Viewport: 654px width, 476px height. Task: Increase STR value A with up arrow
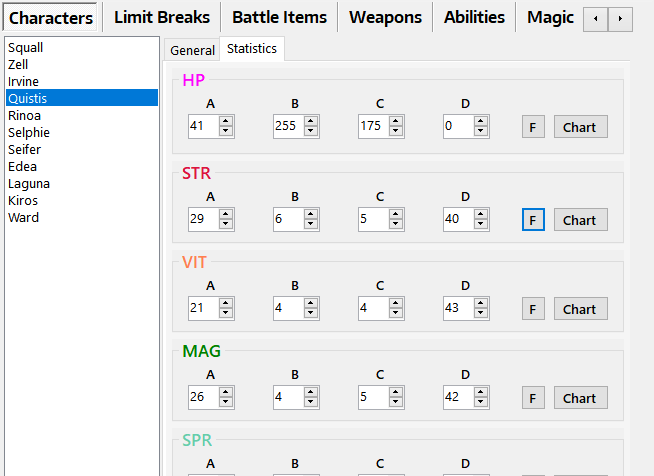point(226,214)
